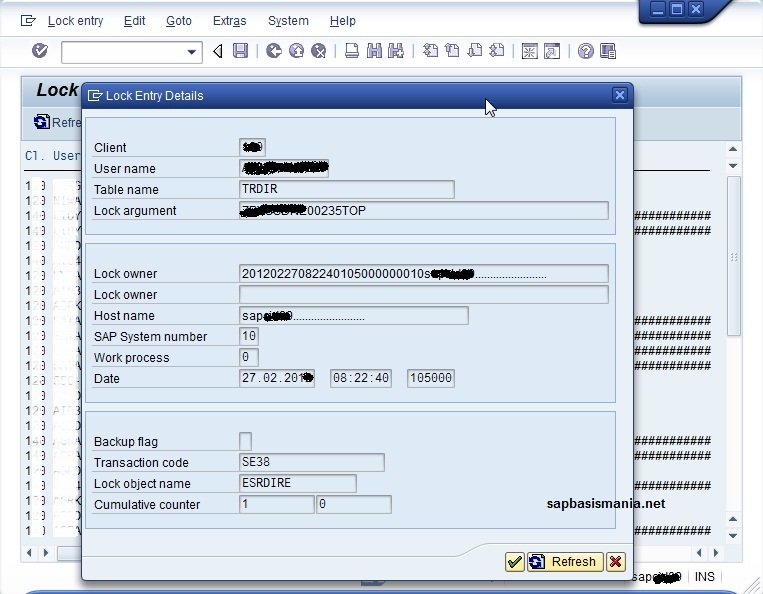Click the down arrow below the top scroll arrow

click(733, 166)
